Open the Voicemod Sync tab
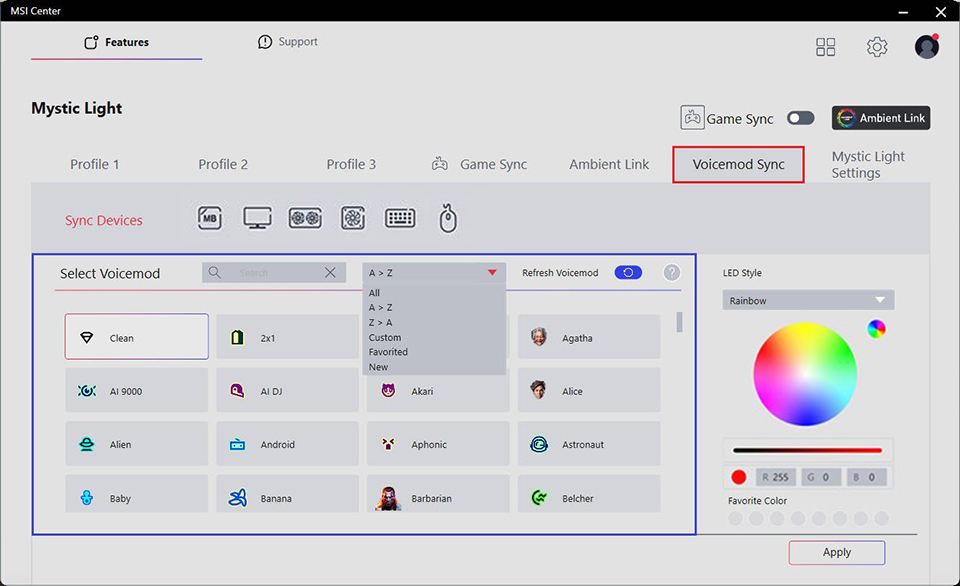The width and height of the screenshot is (960, 586). pos(738,164)
